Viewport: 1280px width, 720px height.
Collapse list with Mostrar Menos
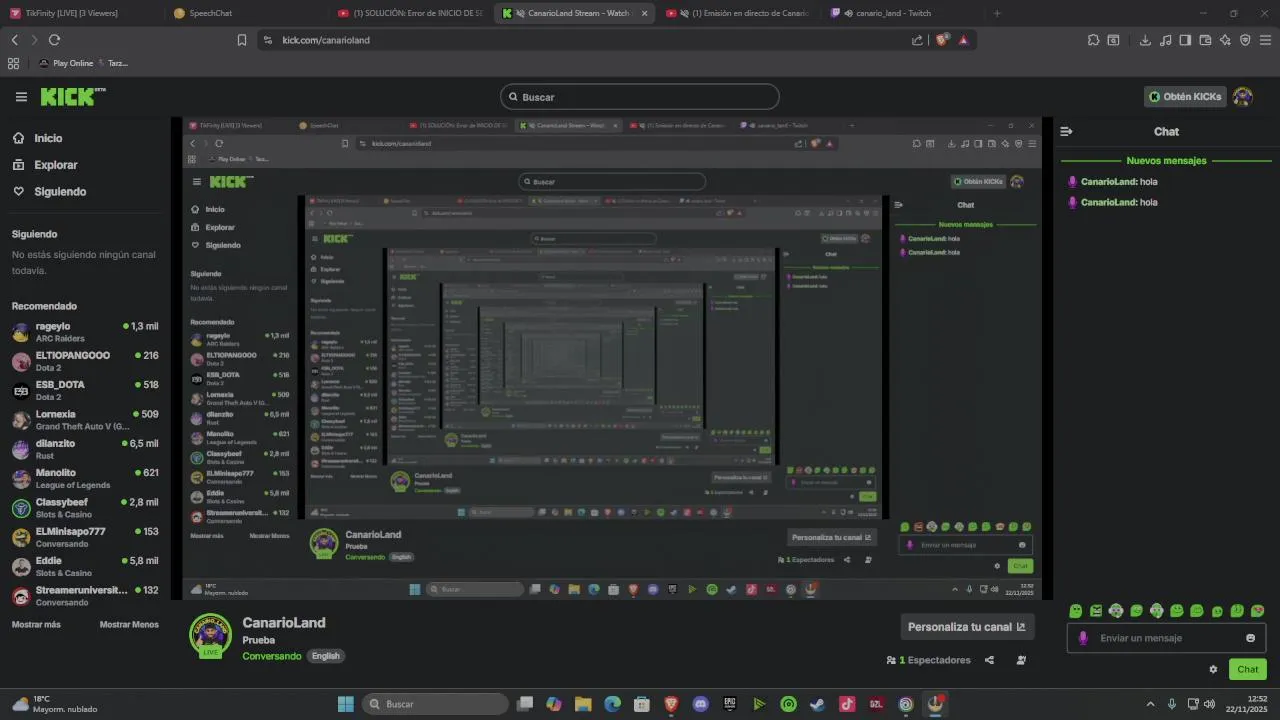coord(129,624)
